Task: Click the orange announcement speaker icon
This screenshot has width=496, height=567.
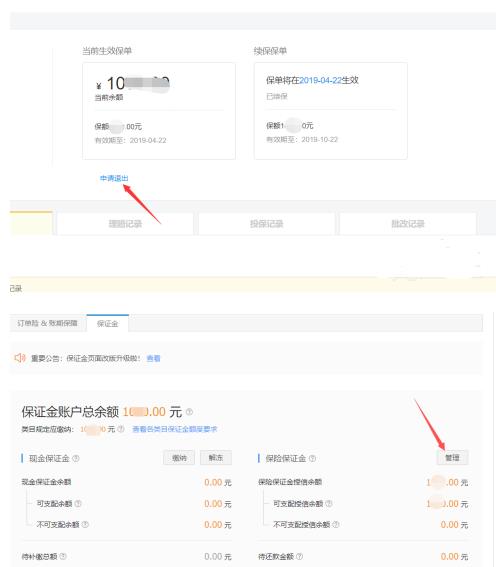Action: (x=20, y=358)
